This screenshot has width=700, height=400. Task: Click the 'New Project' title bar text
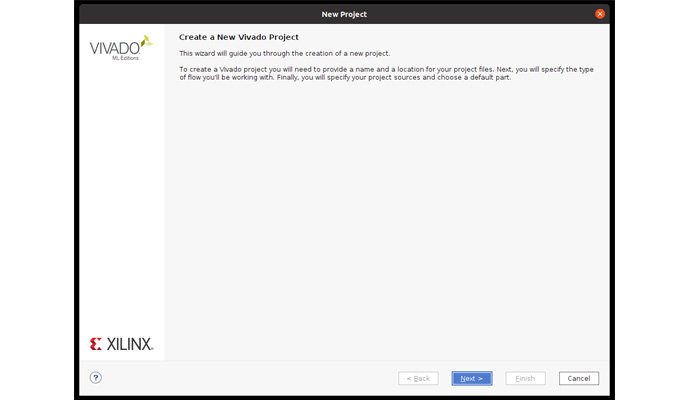pos(344,14)
